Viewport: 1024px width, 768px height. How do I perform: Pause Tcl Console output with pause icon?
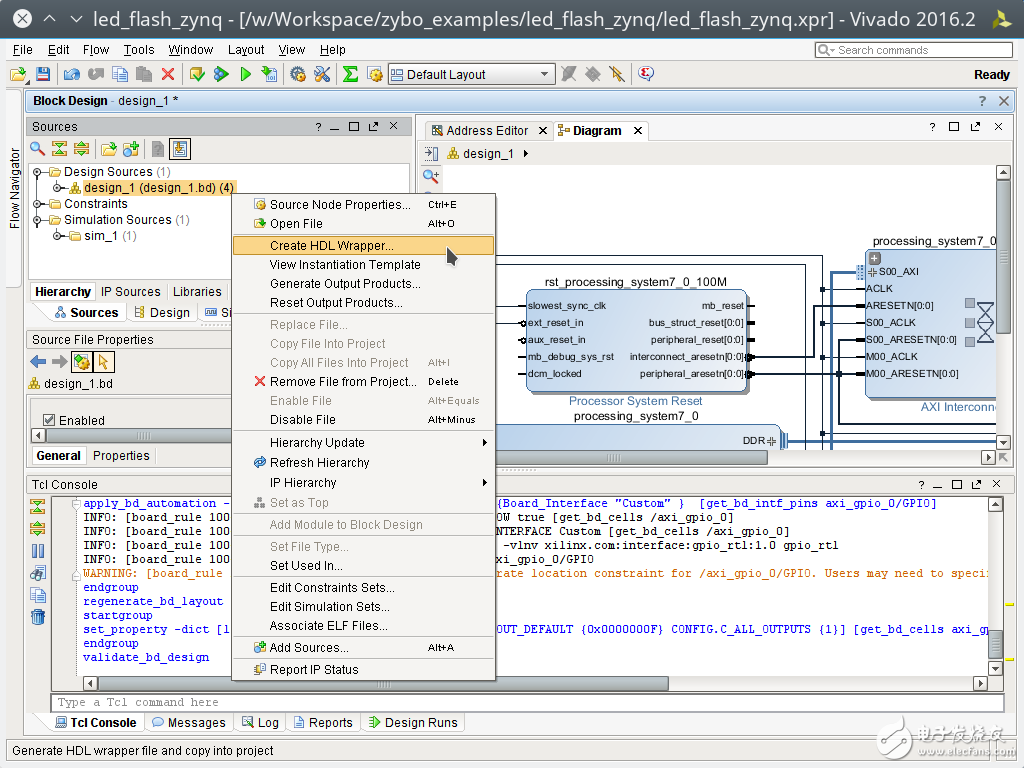point(38,550)
